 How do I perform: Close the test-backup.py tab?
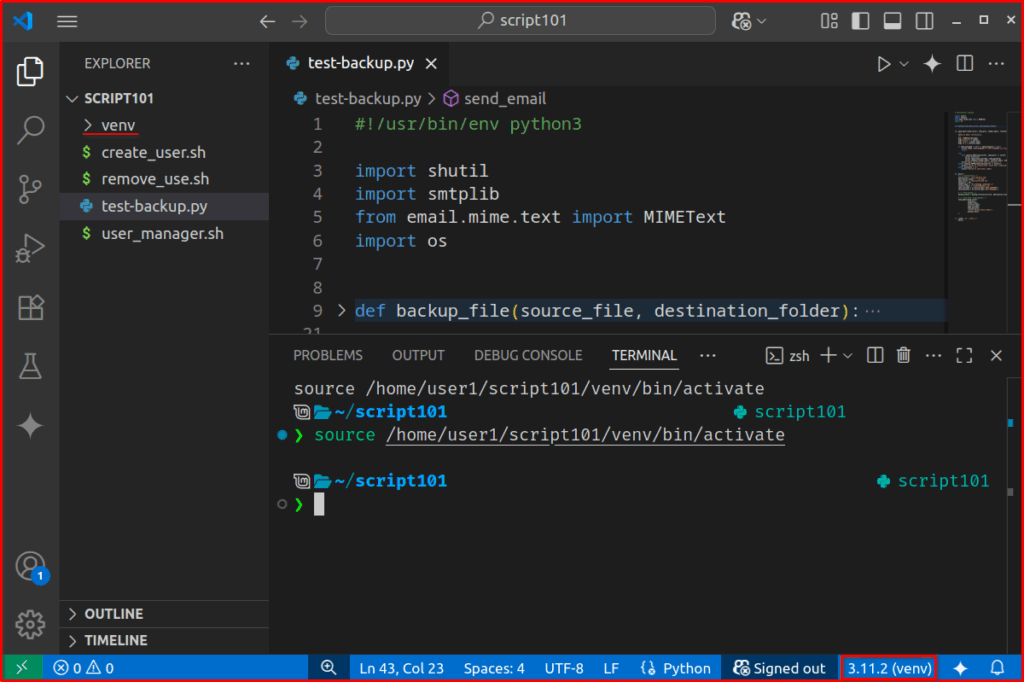point(431,63)
